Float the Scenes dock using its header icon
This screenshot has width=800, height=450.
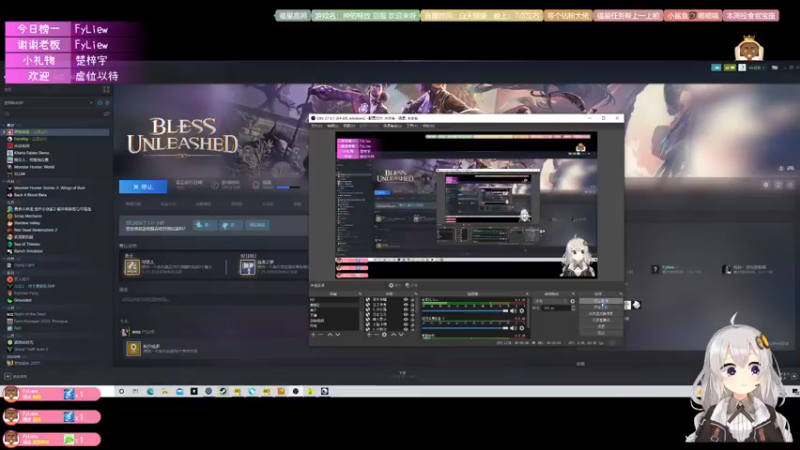(360, 294)
